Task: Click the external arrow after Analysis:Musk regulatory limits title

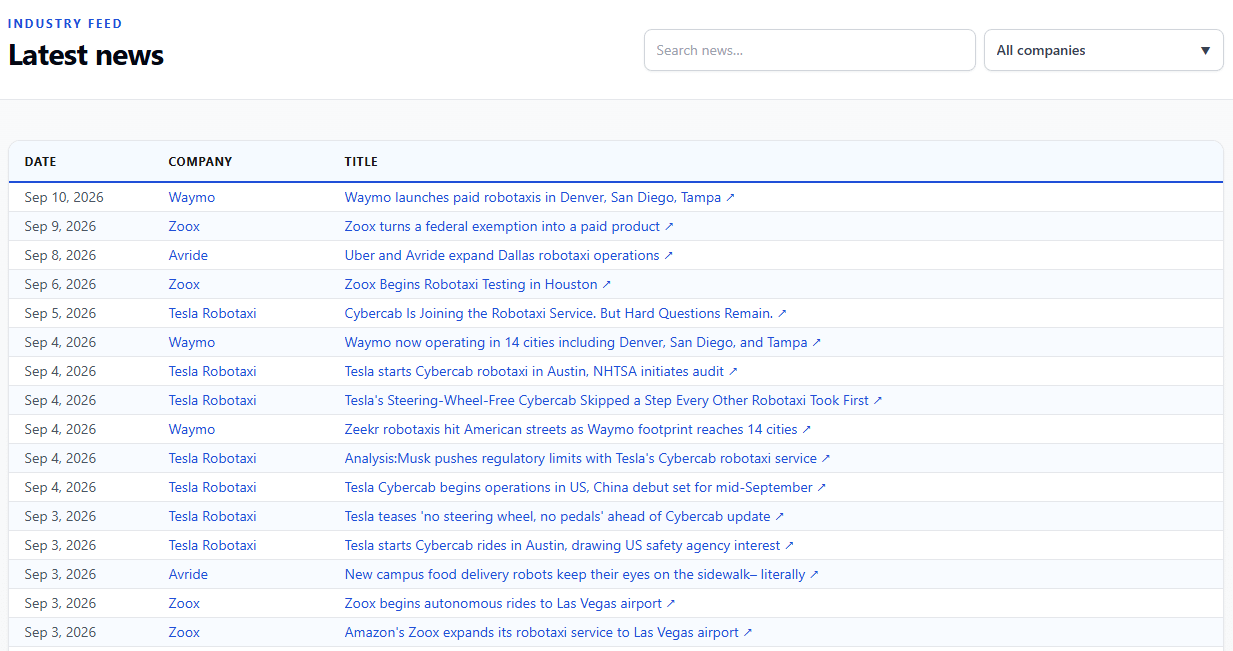Action: tap(826, 459)
